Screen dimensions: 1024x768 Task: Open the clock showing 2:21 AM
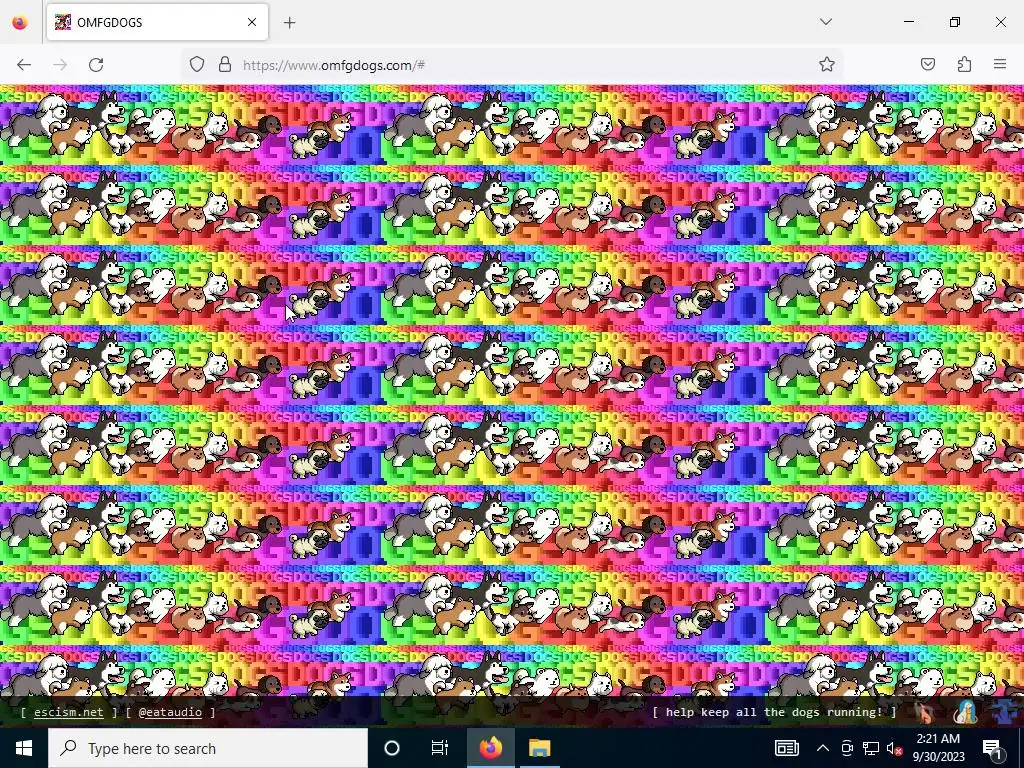click(938, 748)
